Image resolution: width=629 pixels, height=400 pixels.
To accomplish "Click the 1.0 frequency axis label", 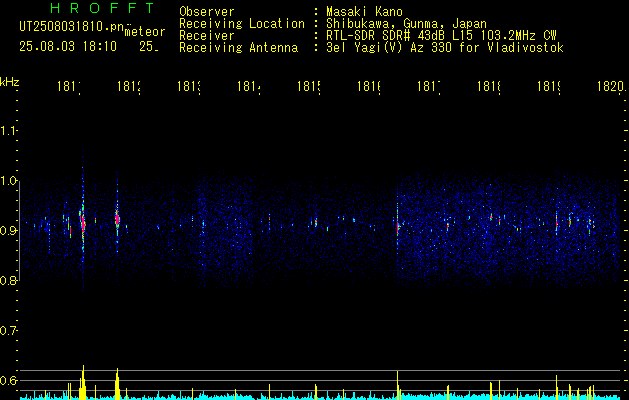I will coord(9,181).
